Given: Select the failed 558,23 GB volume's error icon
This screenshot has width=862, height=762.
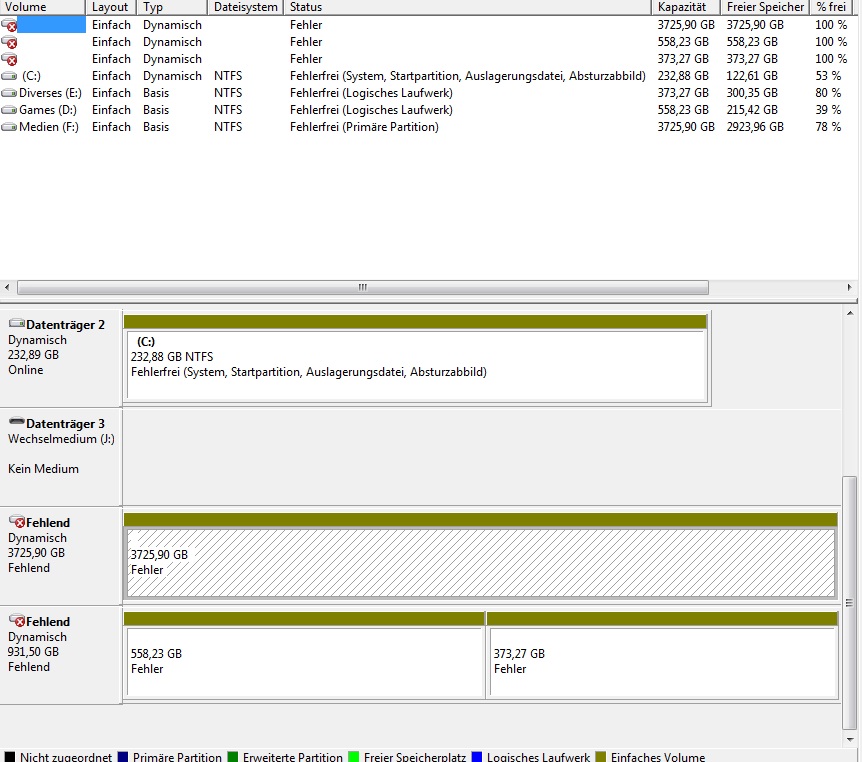Looking at the screenshot, I should click(9, 42).
